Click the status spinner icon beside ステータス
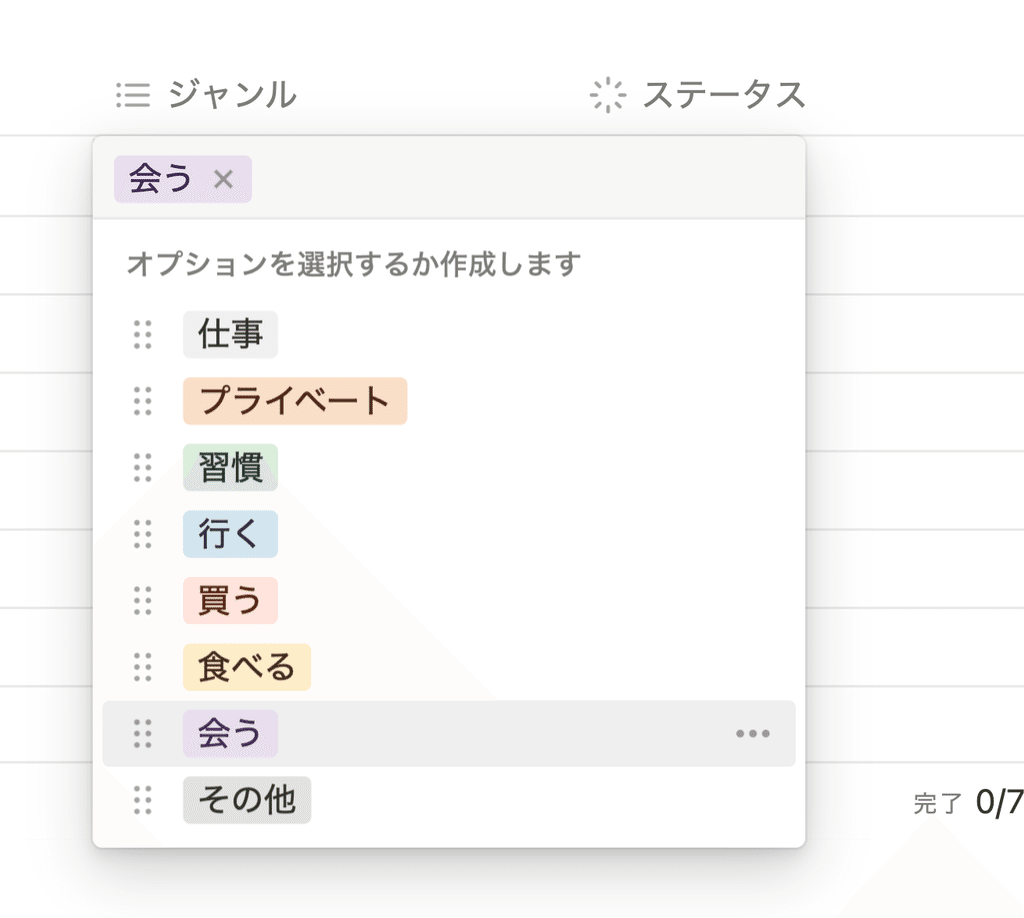The height and width of the screenshot is (918, 1024). point(608,95)
